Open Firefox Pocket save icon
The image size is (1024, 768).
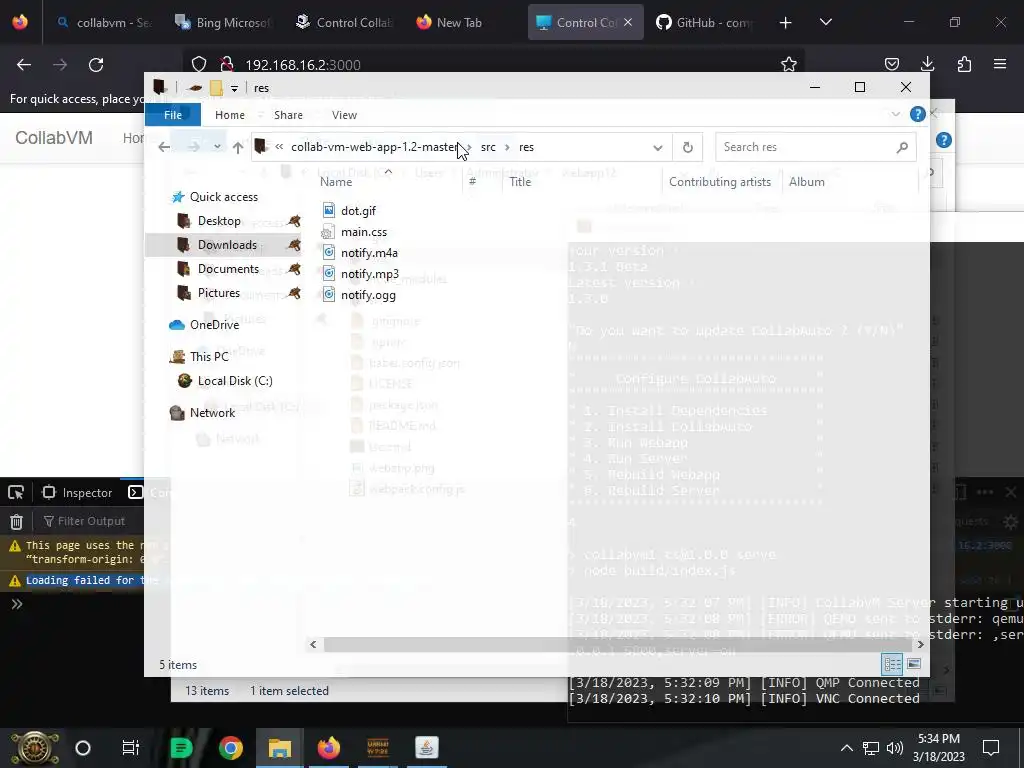[x=891, y=64]
